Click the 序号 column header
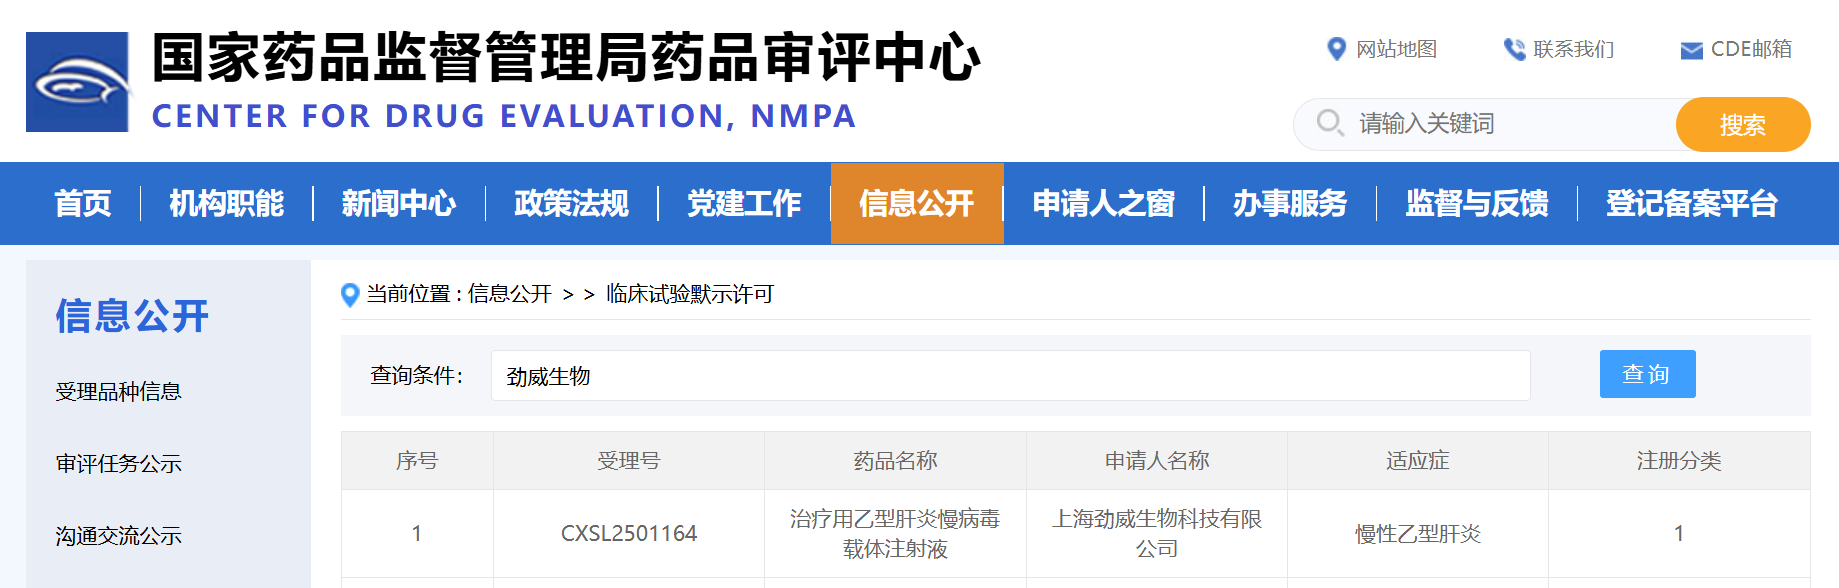Screen dimensions: 1839x588 pos(417,461)
